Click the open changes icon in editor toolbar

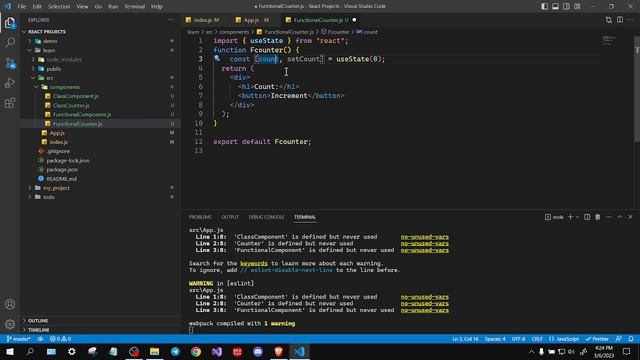click(609, 20)
